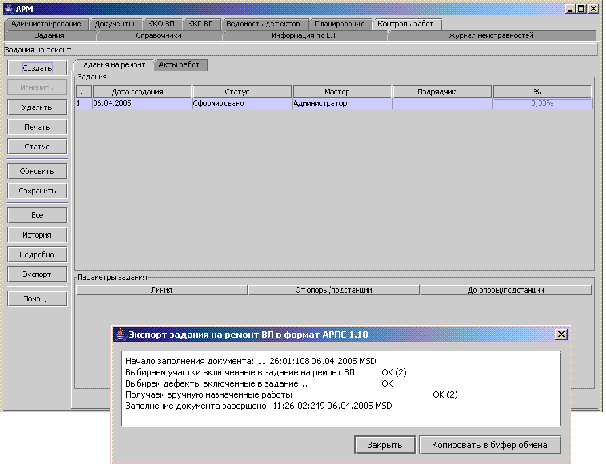
Task: Close the export dialog with X
Action: [561, 334]
